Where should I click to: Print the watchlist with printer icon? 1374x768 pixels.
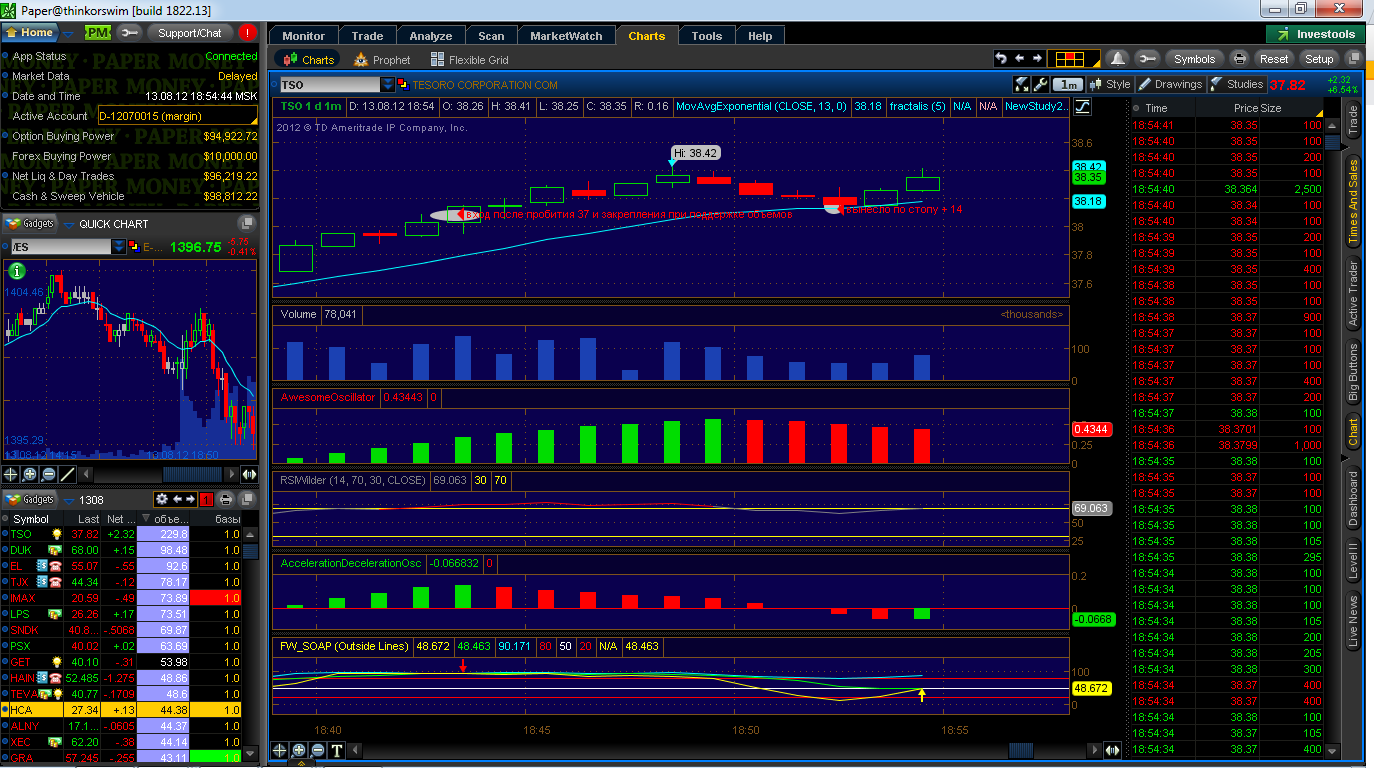pos(225,499)
